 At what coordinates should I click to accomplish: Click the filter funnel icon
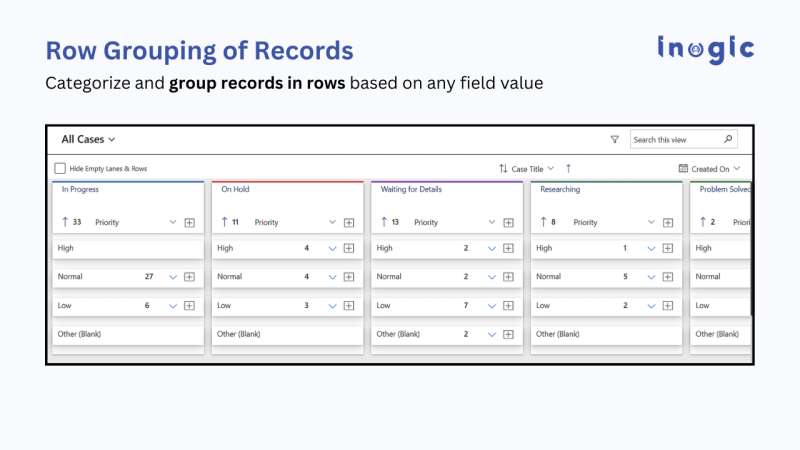click(x=615, y=140)
